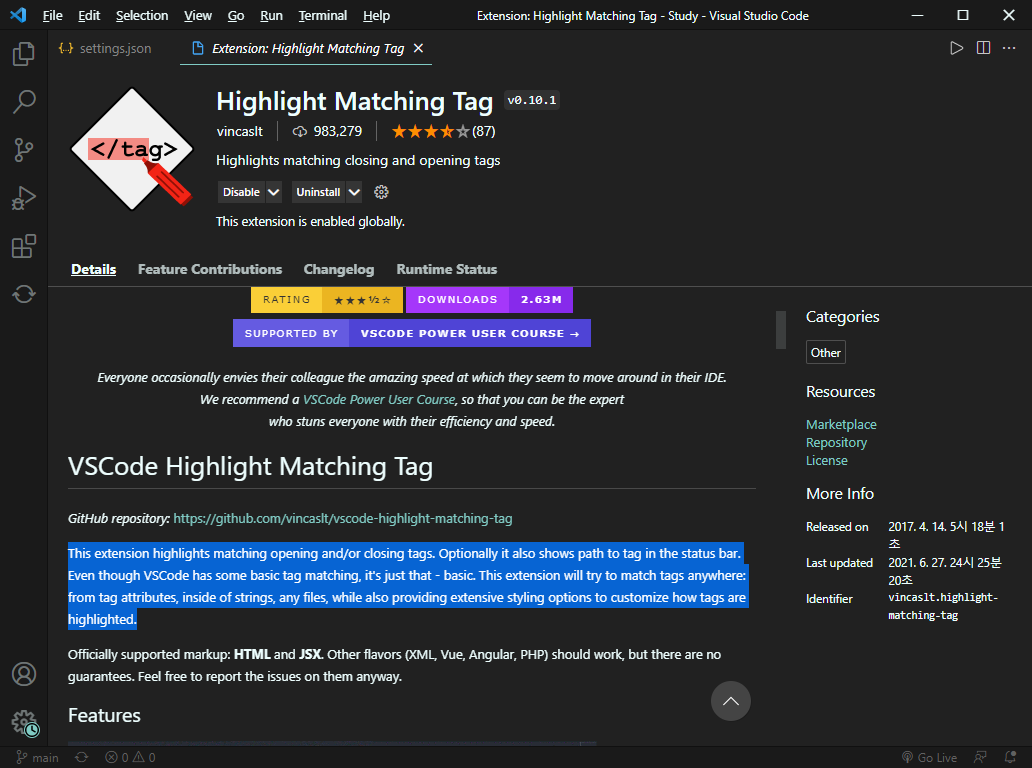Click the scroll-to-top round button
Screen dimensions: 1032x768
[731, 701]
